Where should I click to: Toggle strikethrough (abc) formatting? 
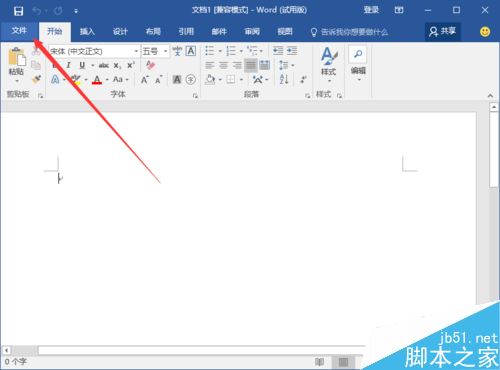pos(104,65)
